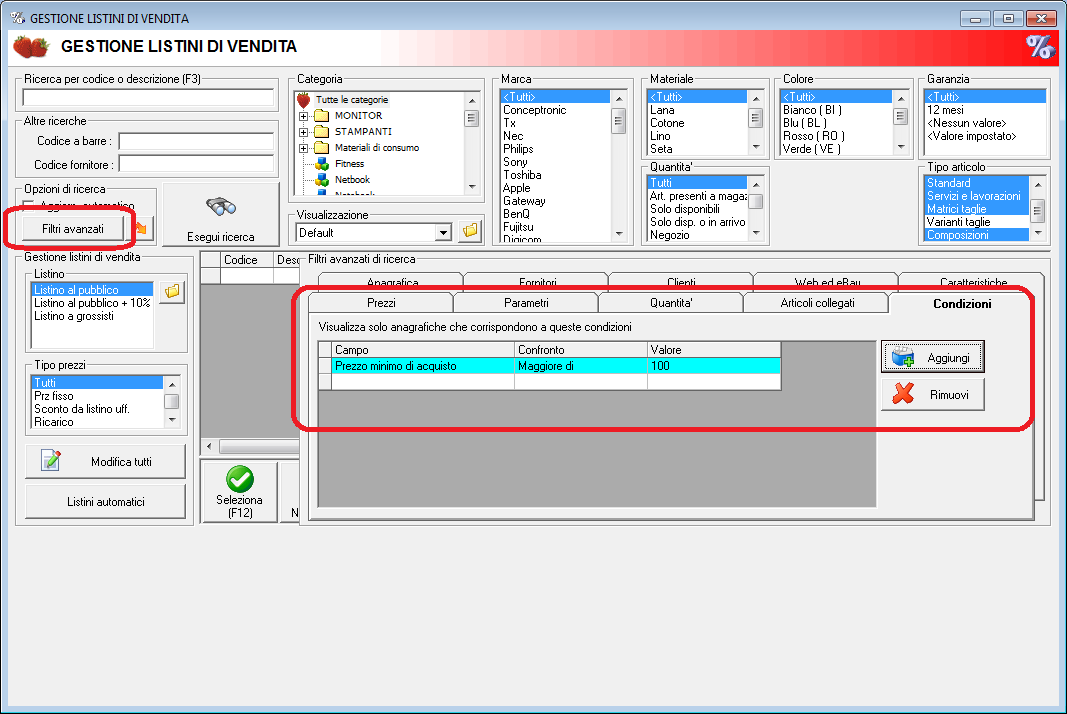The image size is (1067, 714).
Task: Click the 100 value cell in conditions
Action: pyautogui.click(x=714, y=366)
